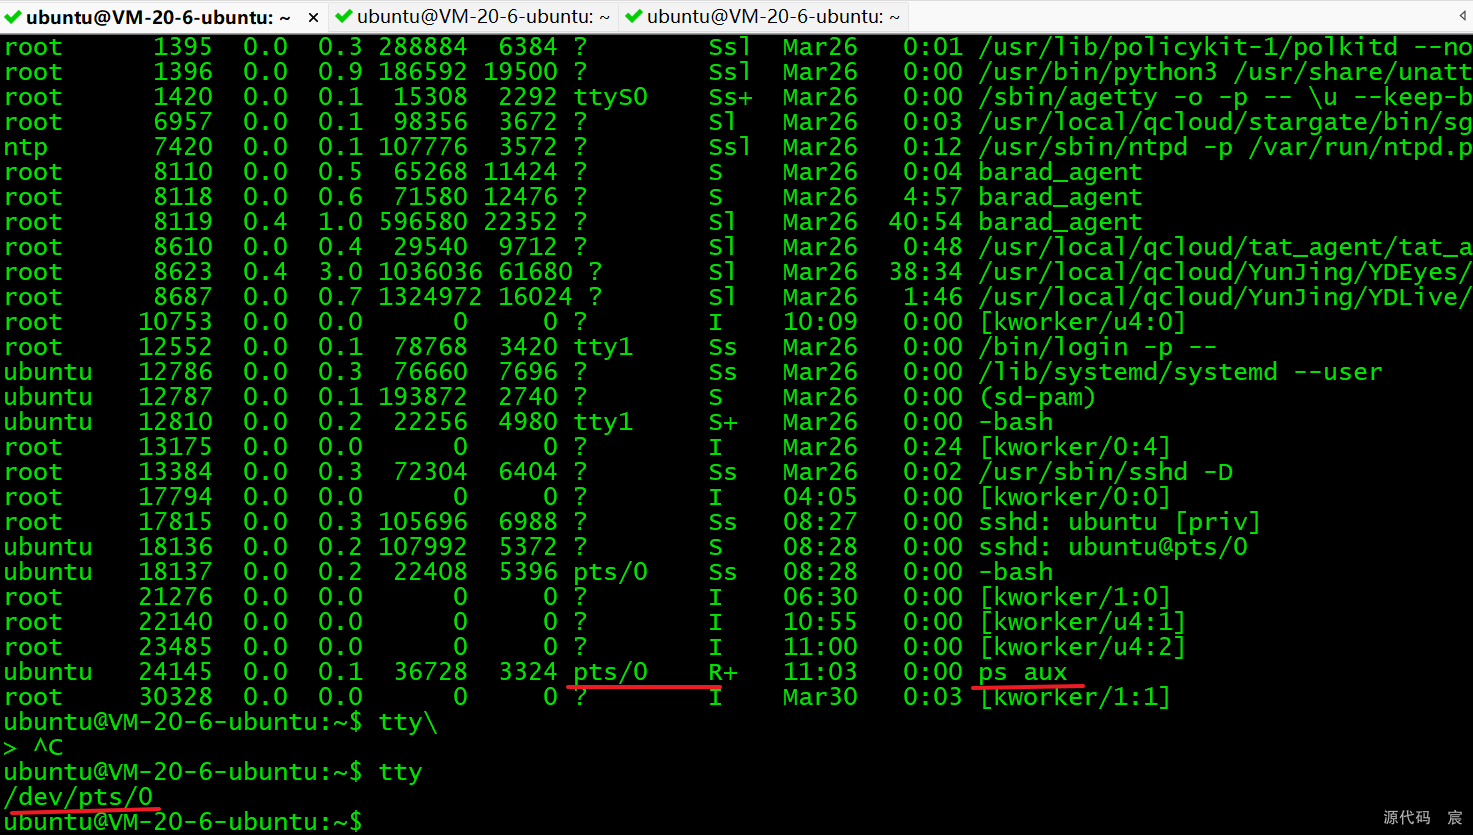
Task: Click the /bin/login -p -- command
Action: (1098, 347)
